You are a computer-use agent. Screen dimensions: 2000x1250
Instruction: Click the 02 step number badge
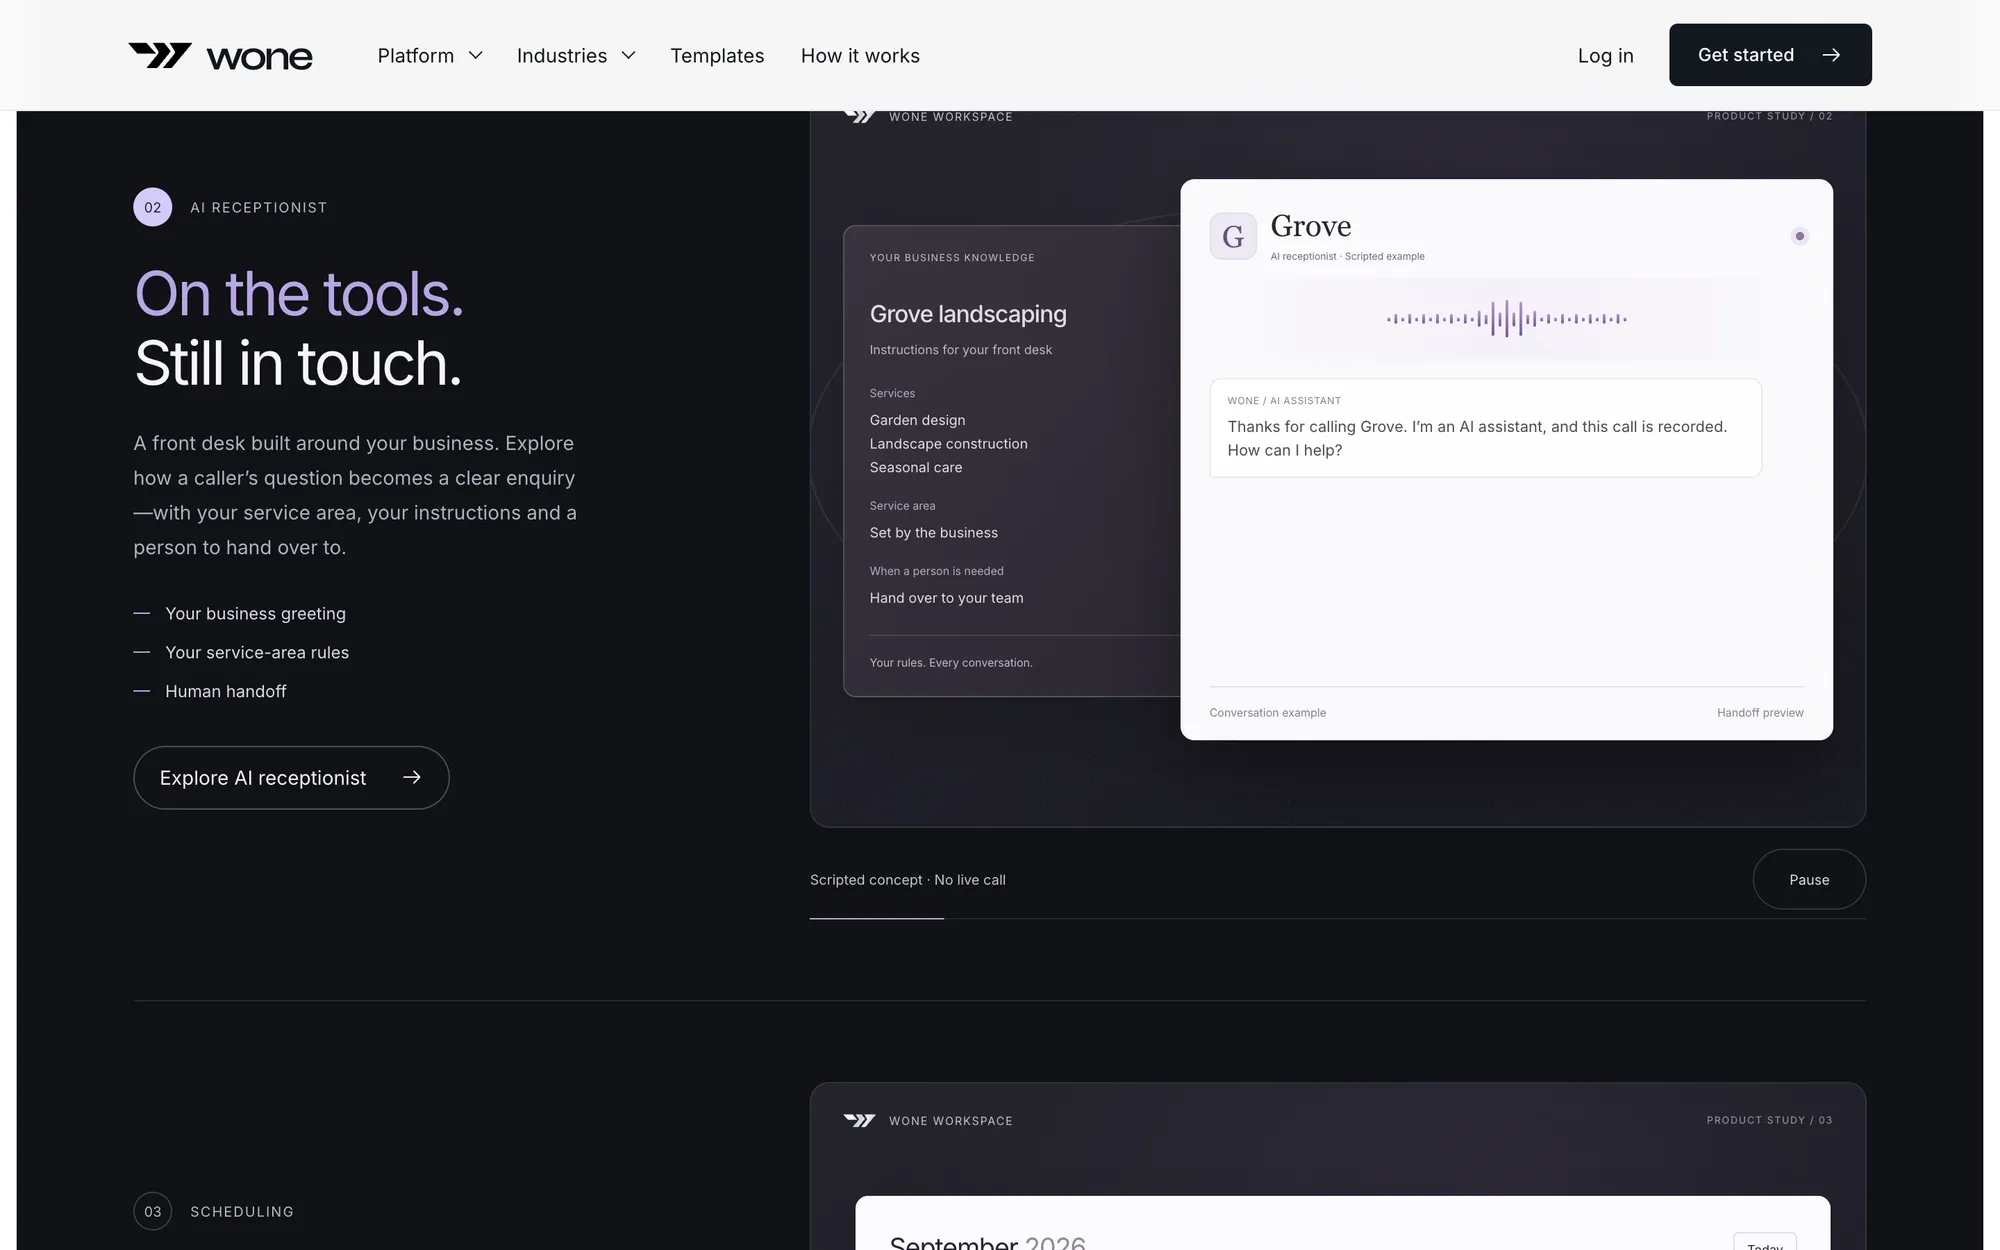tap(152, 207)
